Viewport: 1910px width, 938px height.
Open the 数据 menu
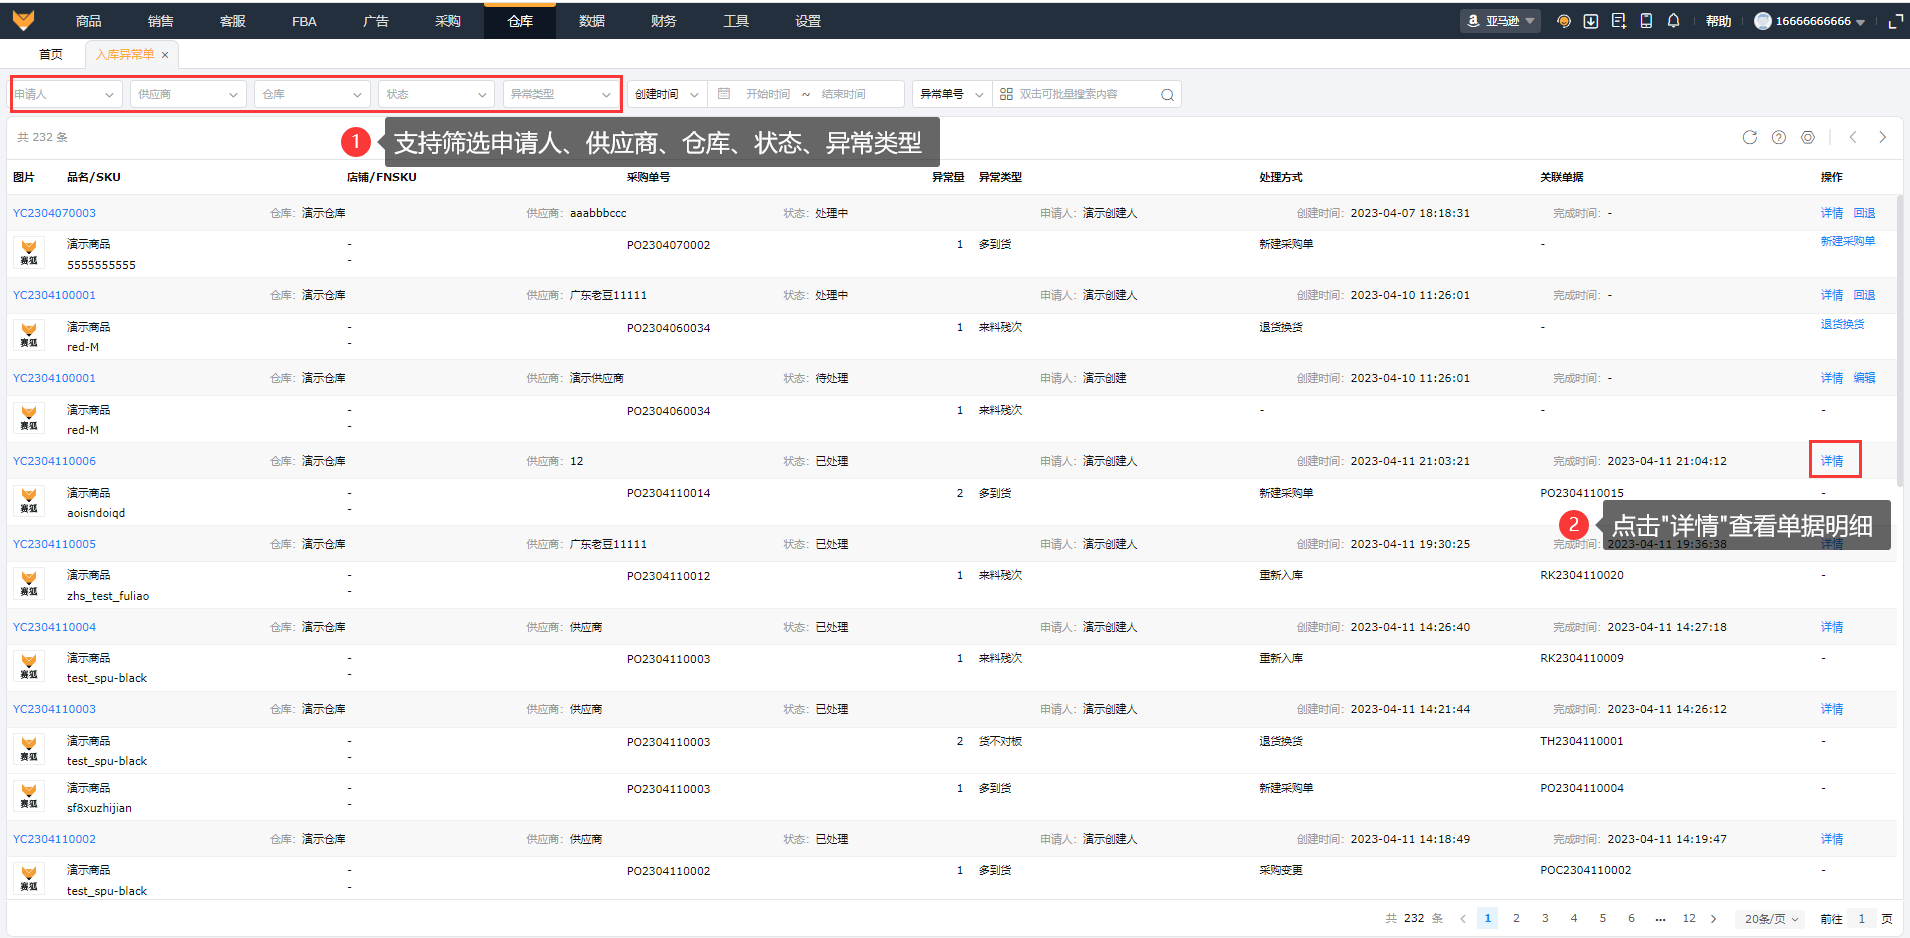pos(592,21)
